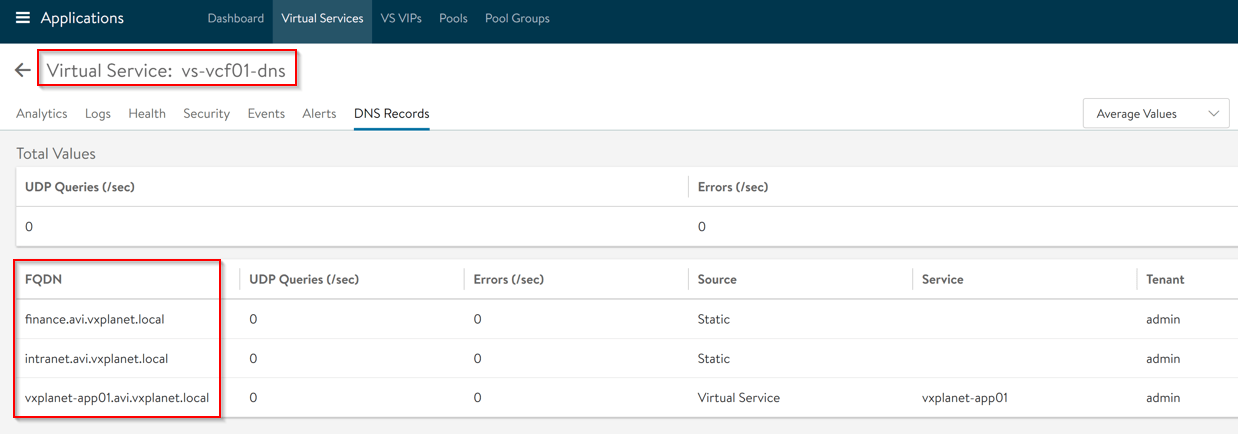
Task: Open the Logs tab
Action: click(x=98, y=114)
